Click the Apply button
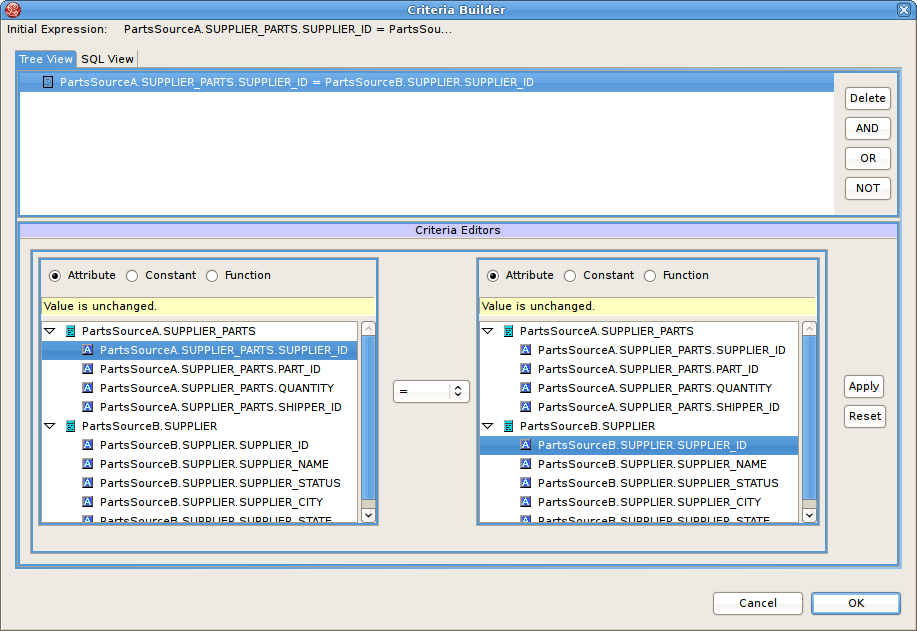Viewport: 917px width, 631px height. point(863,387)
